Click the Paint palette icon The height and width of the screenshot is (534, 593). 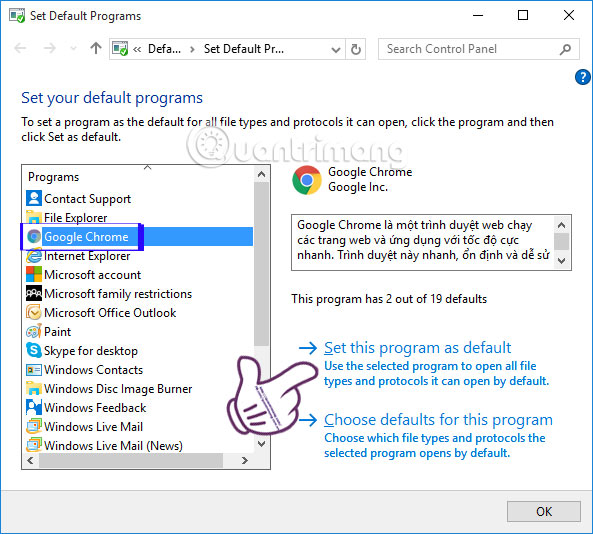(x=34, y=332)
